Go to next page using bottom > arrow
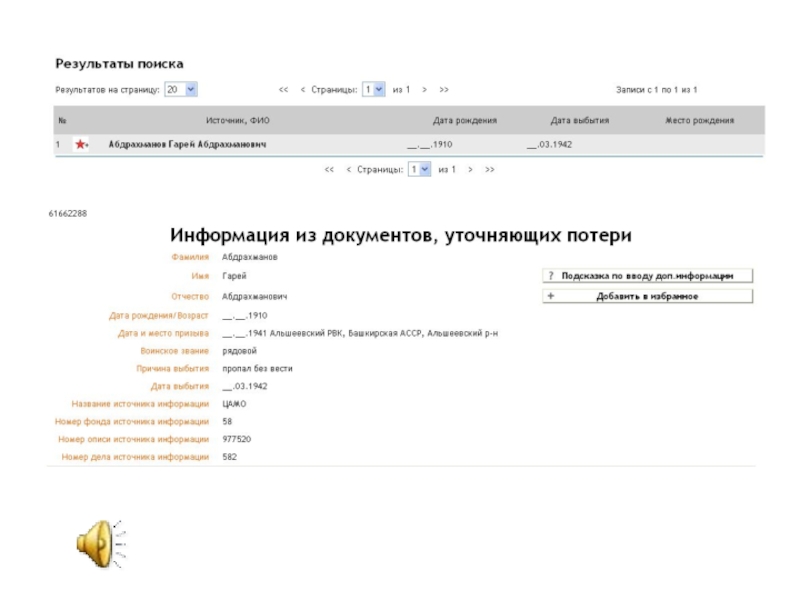 click(x=470, y=170)
